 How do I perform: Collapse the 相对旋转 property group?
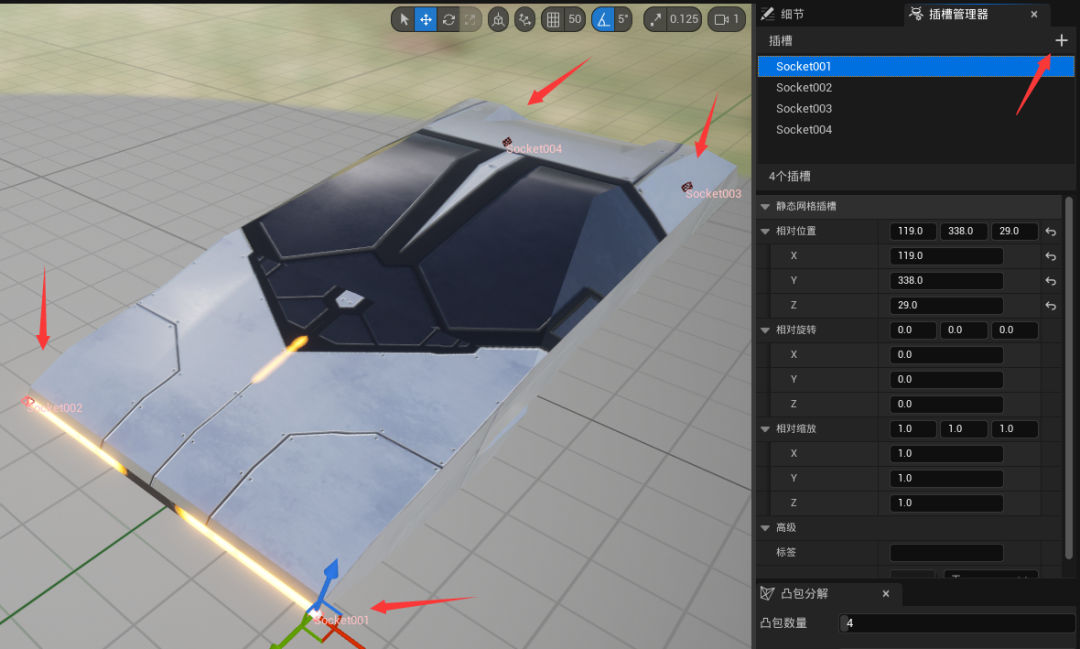(x=765, y=330)
